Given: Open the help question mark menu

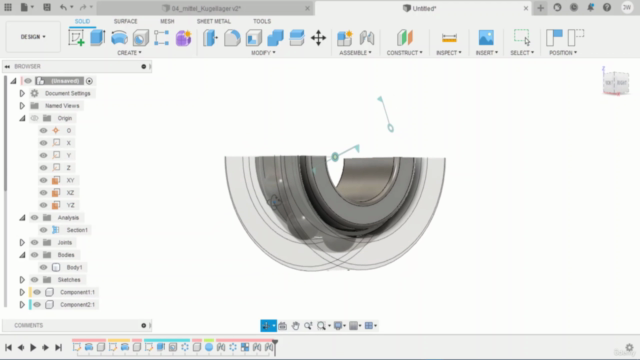Looking at the screenshot, I should [607, 7].
